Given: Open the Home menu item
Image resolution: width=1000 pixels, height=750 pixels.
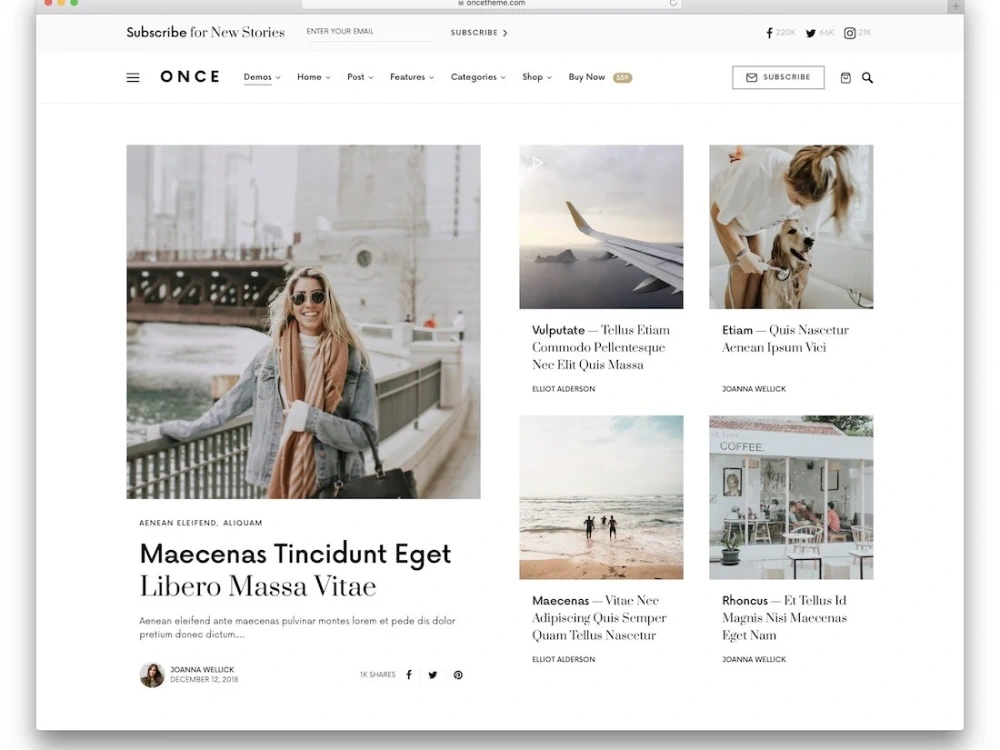Looking at the screenshot, I should (310, 77).
